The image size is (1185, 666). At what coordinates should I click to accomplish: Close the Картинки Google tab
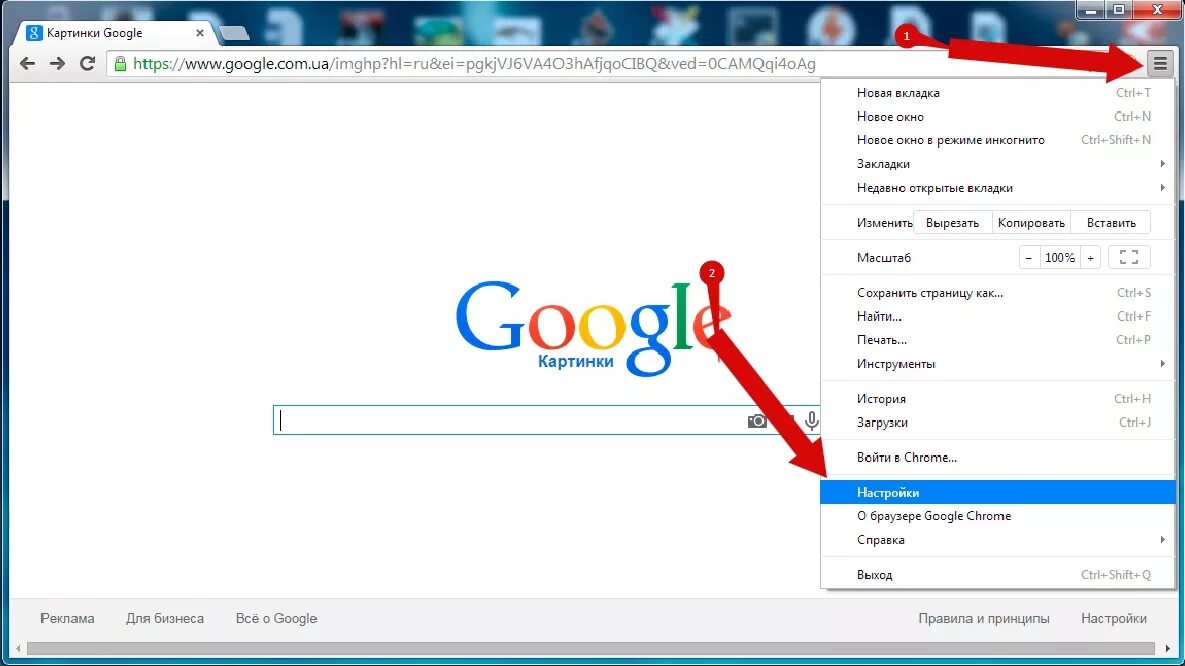[200, 33]
